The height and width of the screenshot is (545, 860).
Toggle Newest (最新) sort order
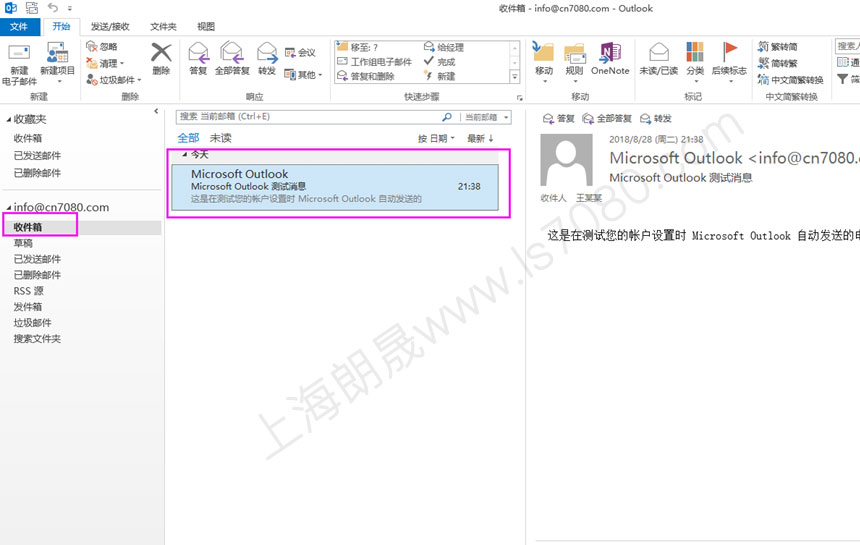(x=480, y=139)
